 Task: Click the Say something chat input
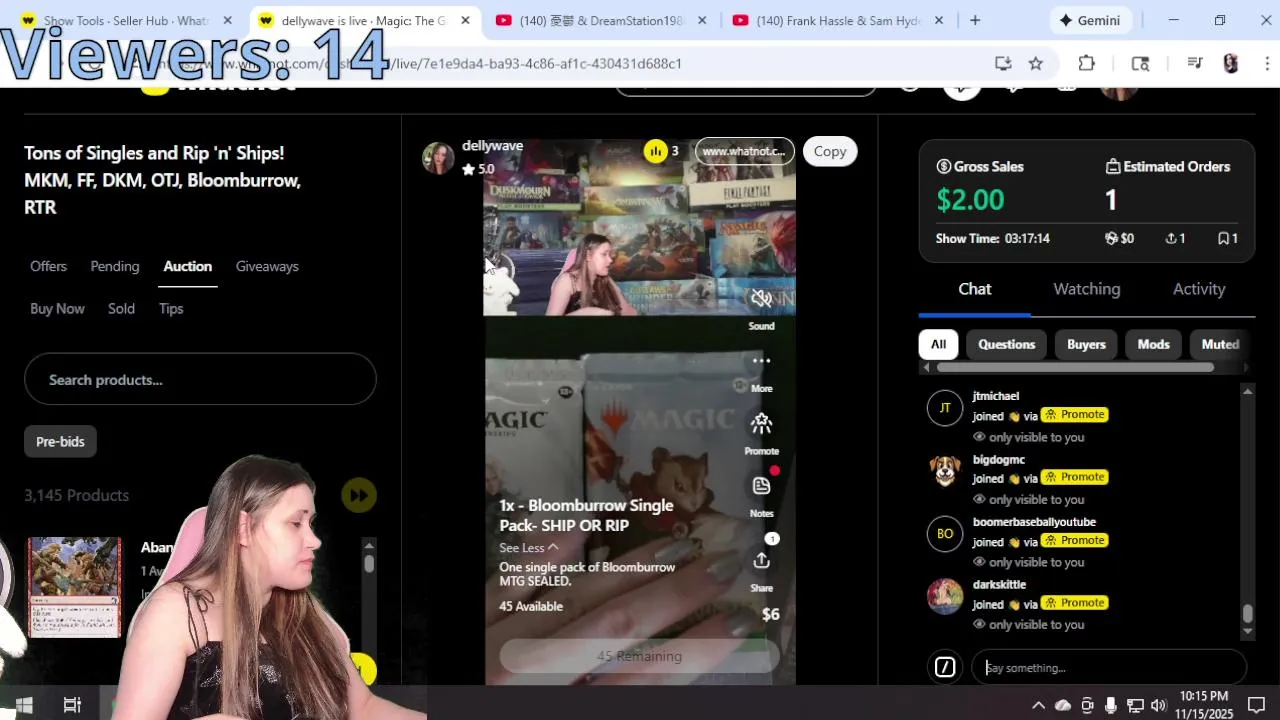point(1108,667)
